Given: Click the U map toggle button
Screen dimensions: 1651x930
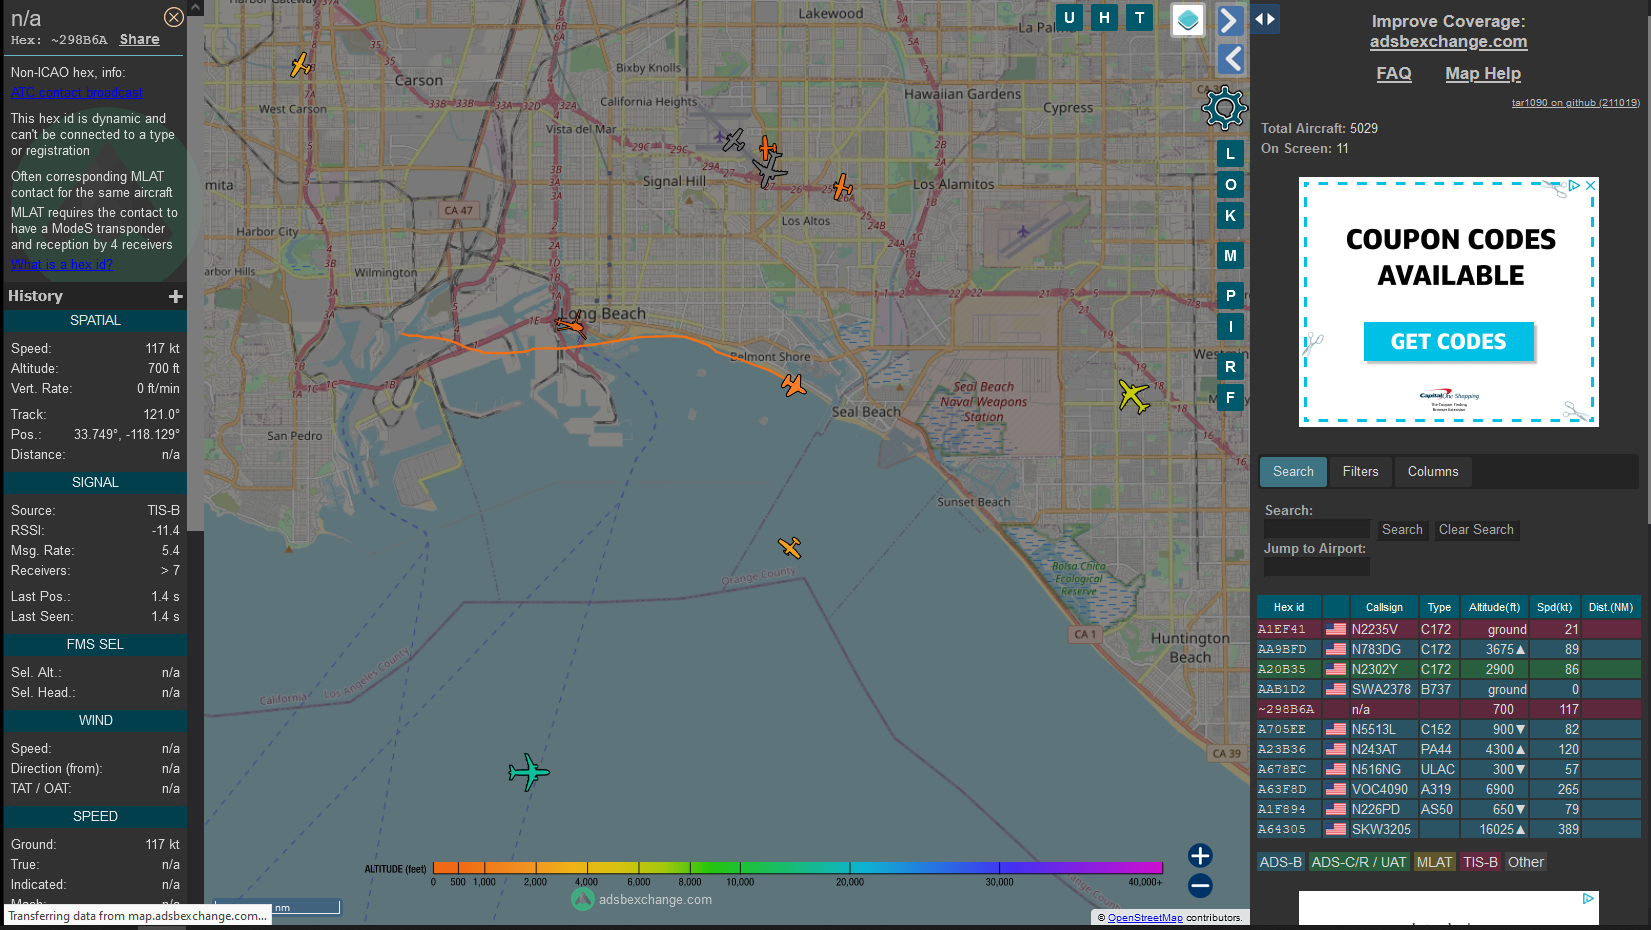Looking at the screenshot, I should click(x=1069, y=18).
